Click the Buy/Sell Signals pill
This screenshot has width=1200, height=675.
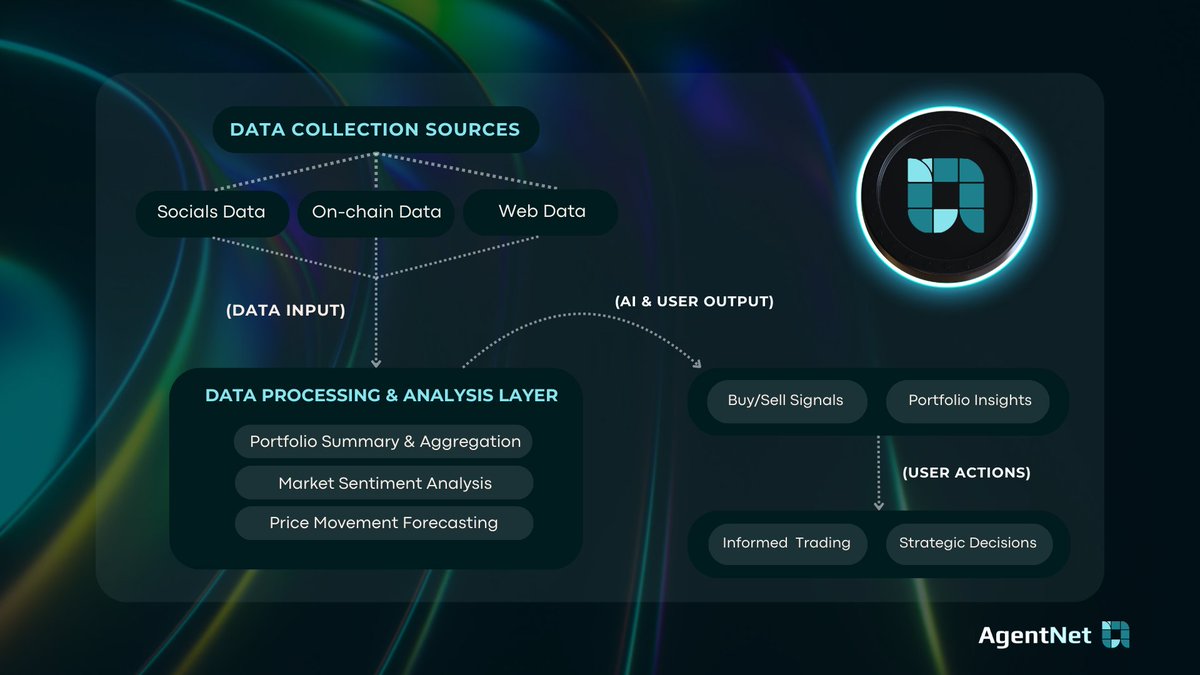click(786, 400)
